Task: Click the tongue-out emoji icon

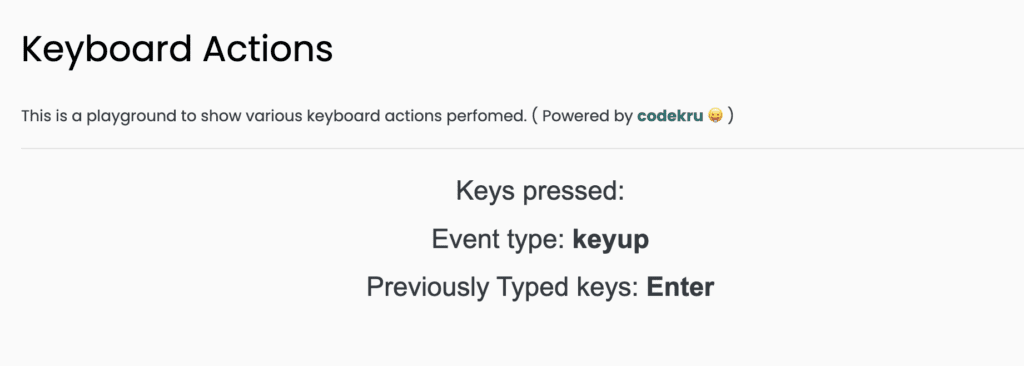Action: coord(715,116)
